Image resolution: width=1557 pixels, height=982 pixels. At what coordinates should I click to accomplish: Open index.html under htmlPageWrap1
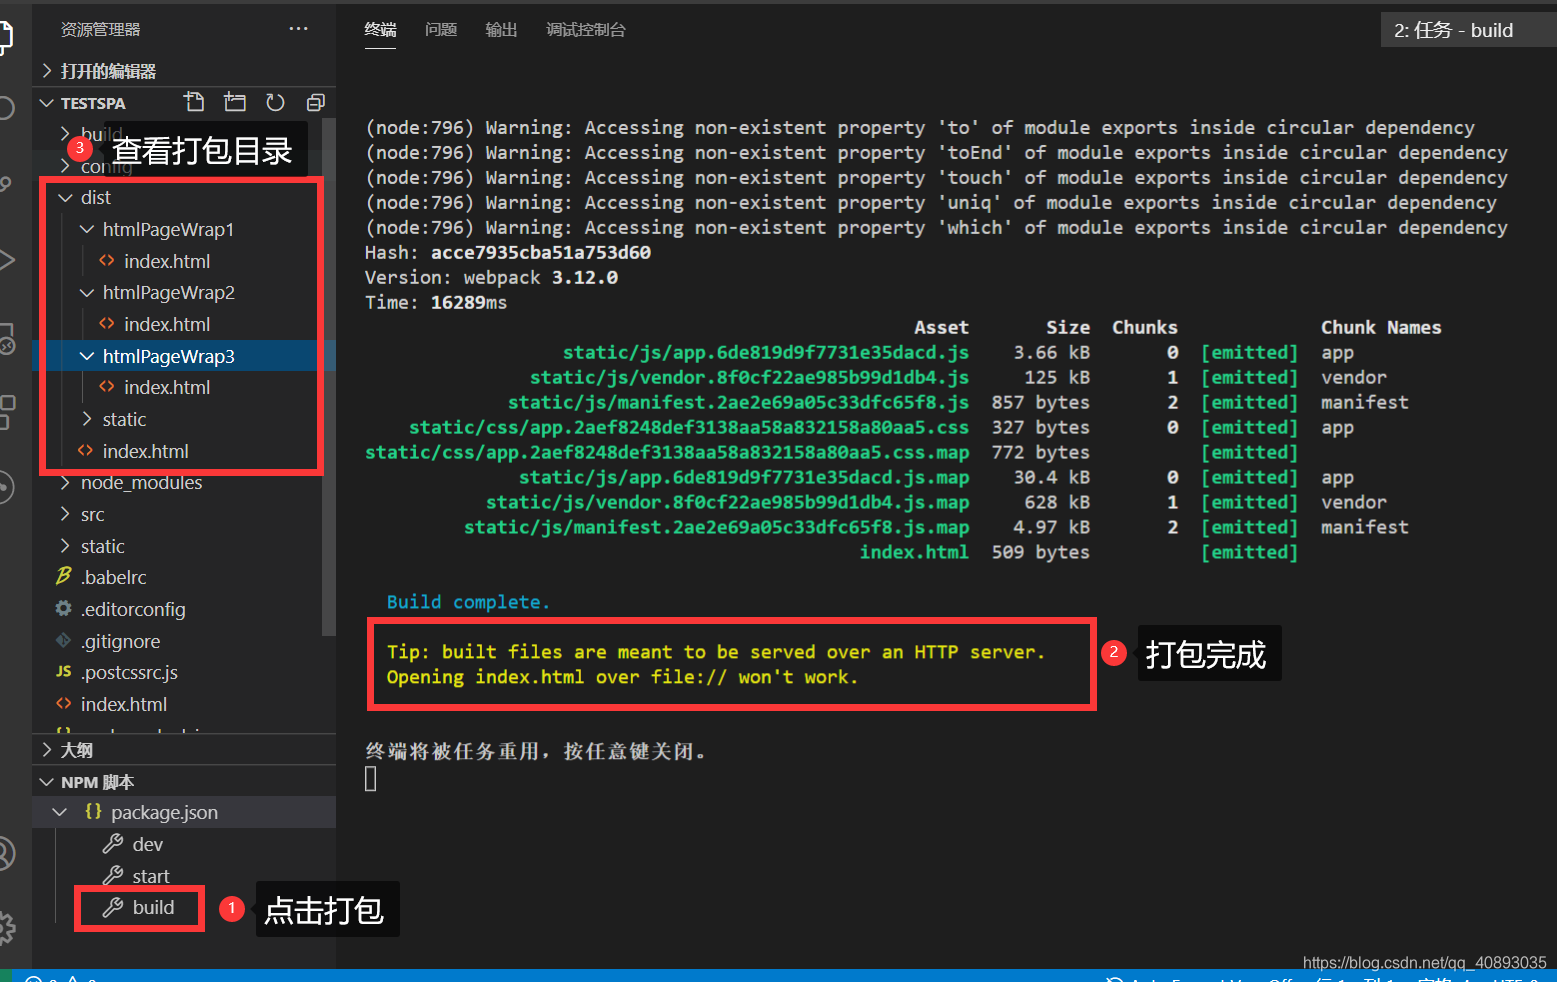[x=167, y=261]
